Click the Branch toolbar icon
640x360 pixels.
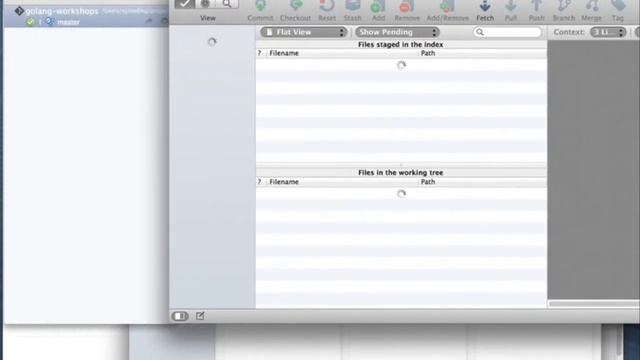(564, 6)
